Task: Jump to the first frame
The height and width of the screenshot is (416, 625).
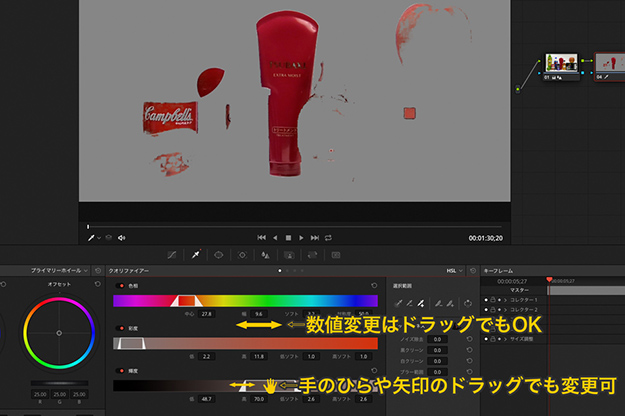Action: coord(261,238)
